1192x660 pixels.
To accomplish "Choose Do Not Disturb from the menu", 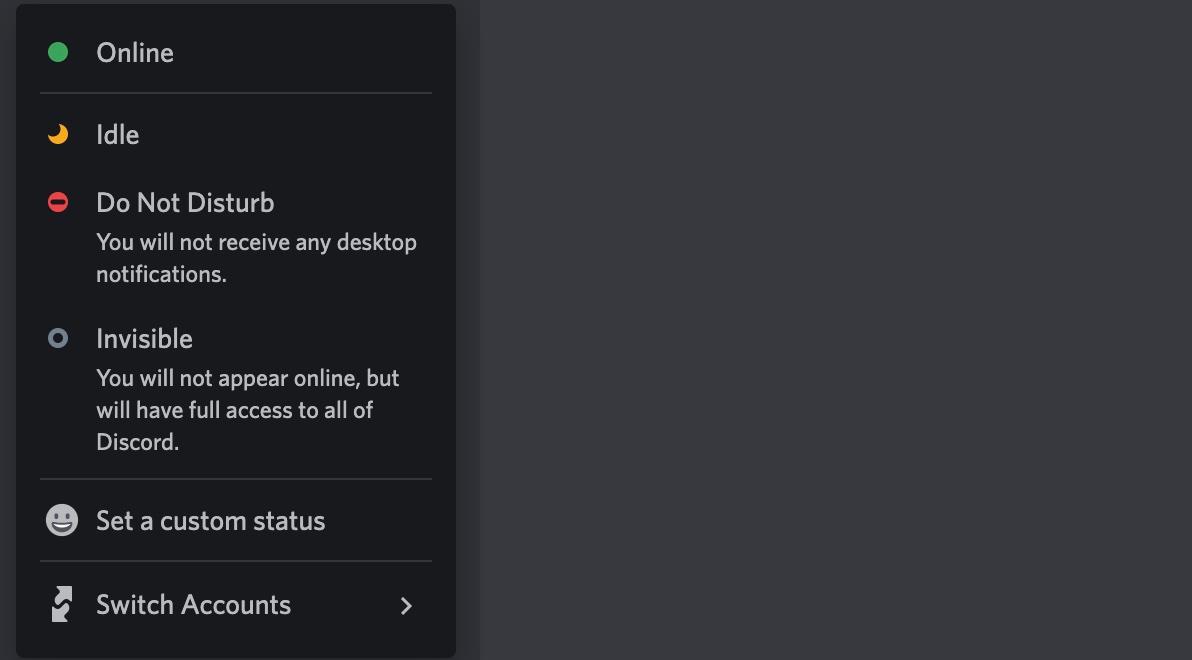I will 184,202.
